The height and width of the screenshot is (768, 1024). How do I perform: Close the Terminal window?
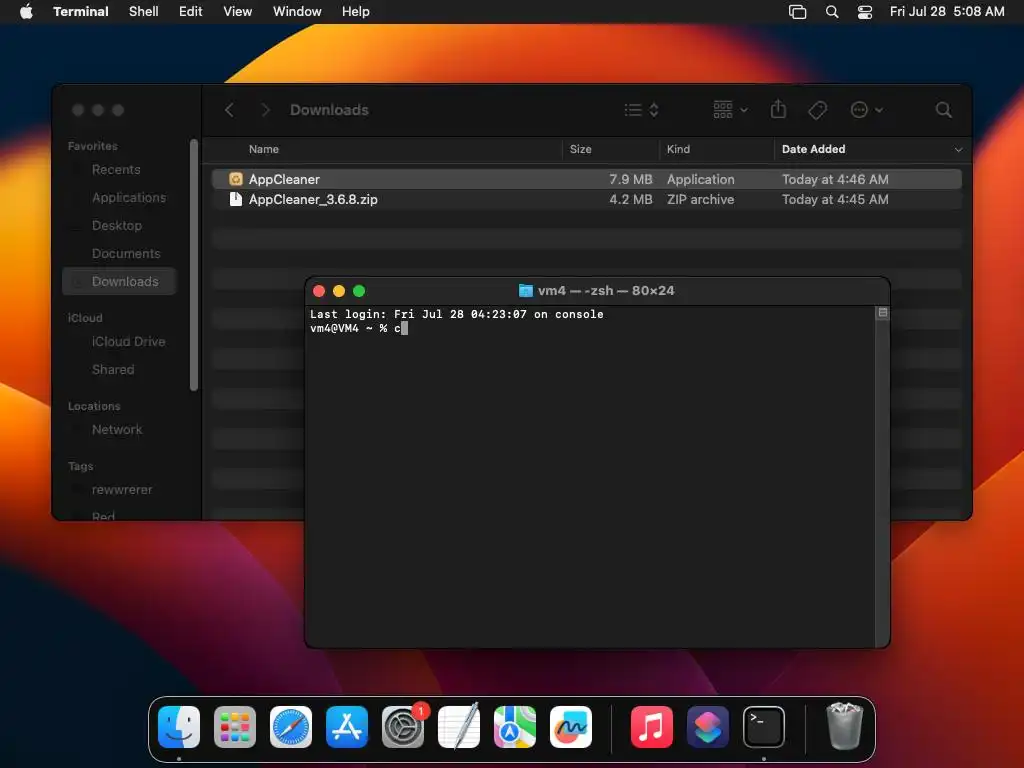[319, 291]
